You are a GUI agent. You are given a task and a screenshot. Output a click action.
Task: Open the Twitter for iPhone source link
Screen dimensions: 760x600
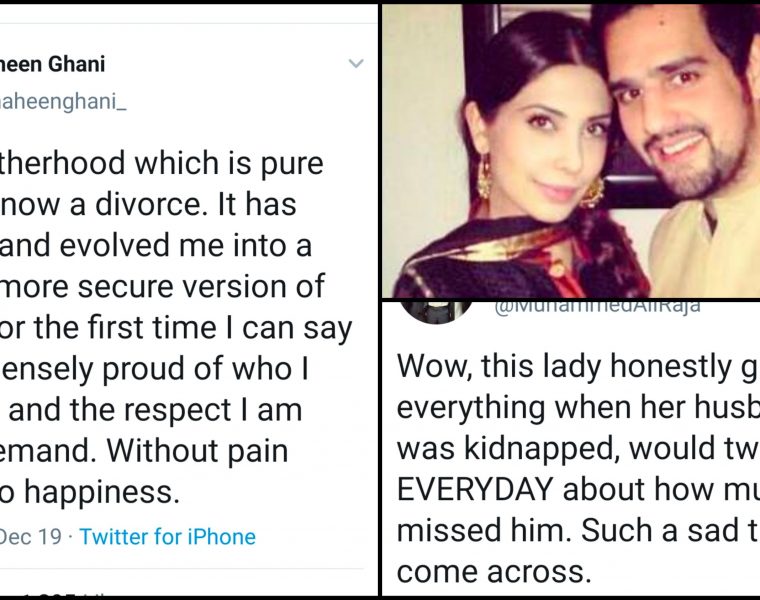pyautogui.click(x=167, y=537)
